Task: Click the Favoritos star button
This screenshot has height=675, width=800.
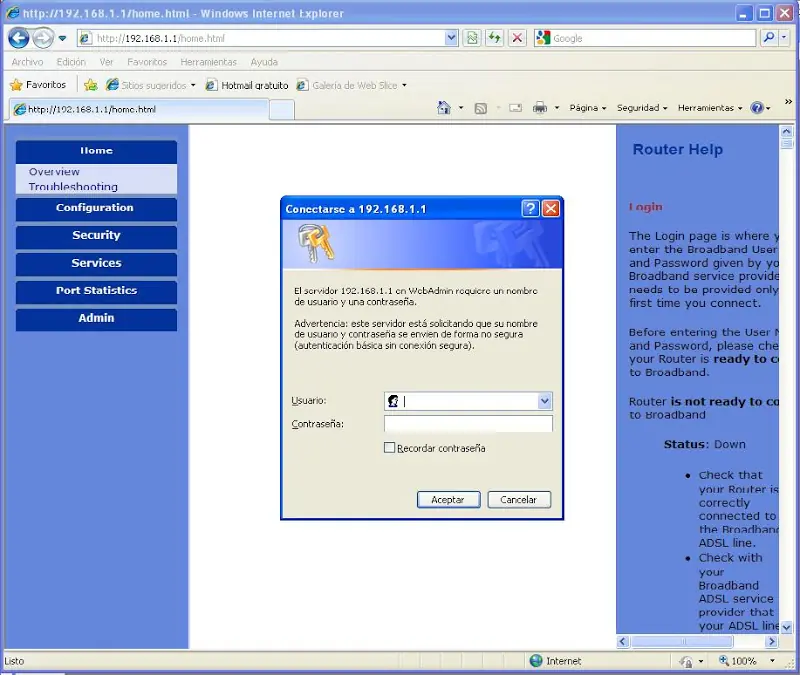Action: (x=38, y=85)
